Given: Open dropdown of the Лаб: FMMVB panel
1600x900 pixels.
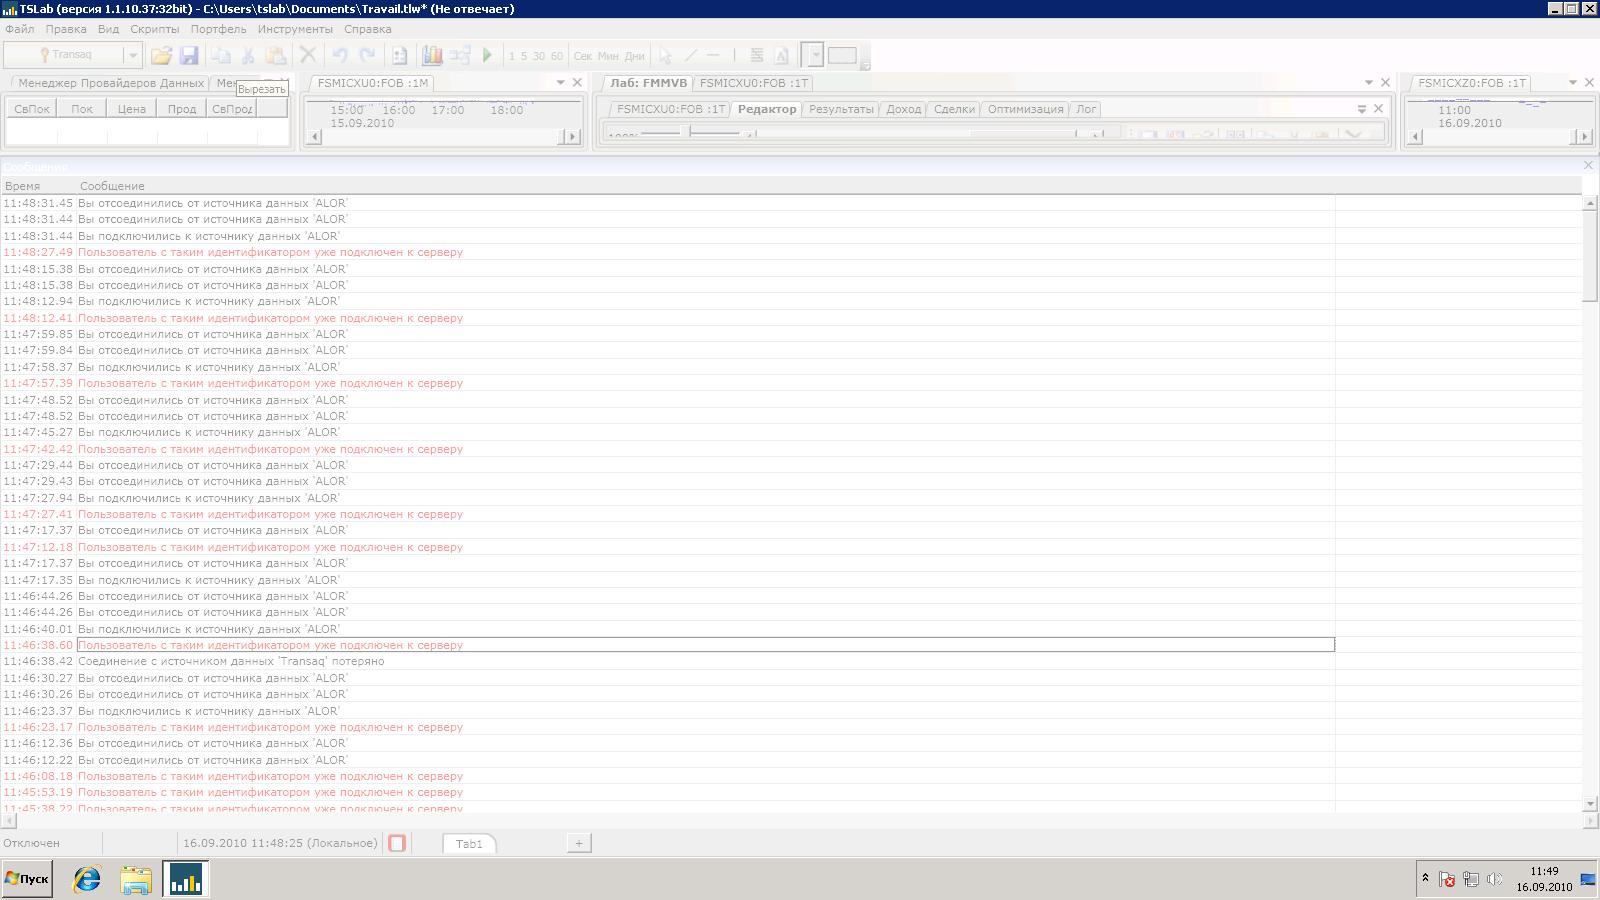Looking at the screenshot, I should click(1369, 83).
